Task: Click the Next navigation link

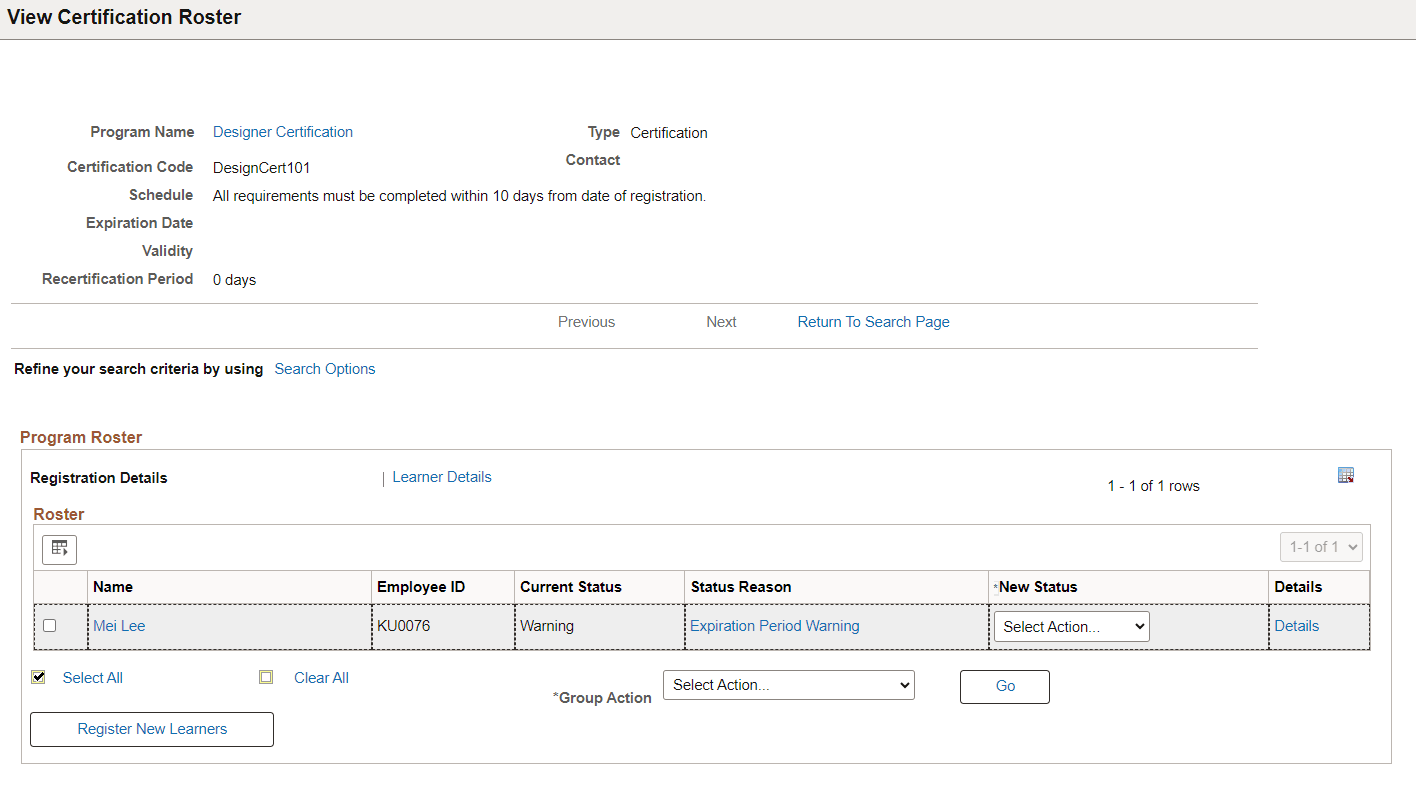Action: [x=721, y=322]
